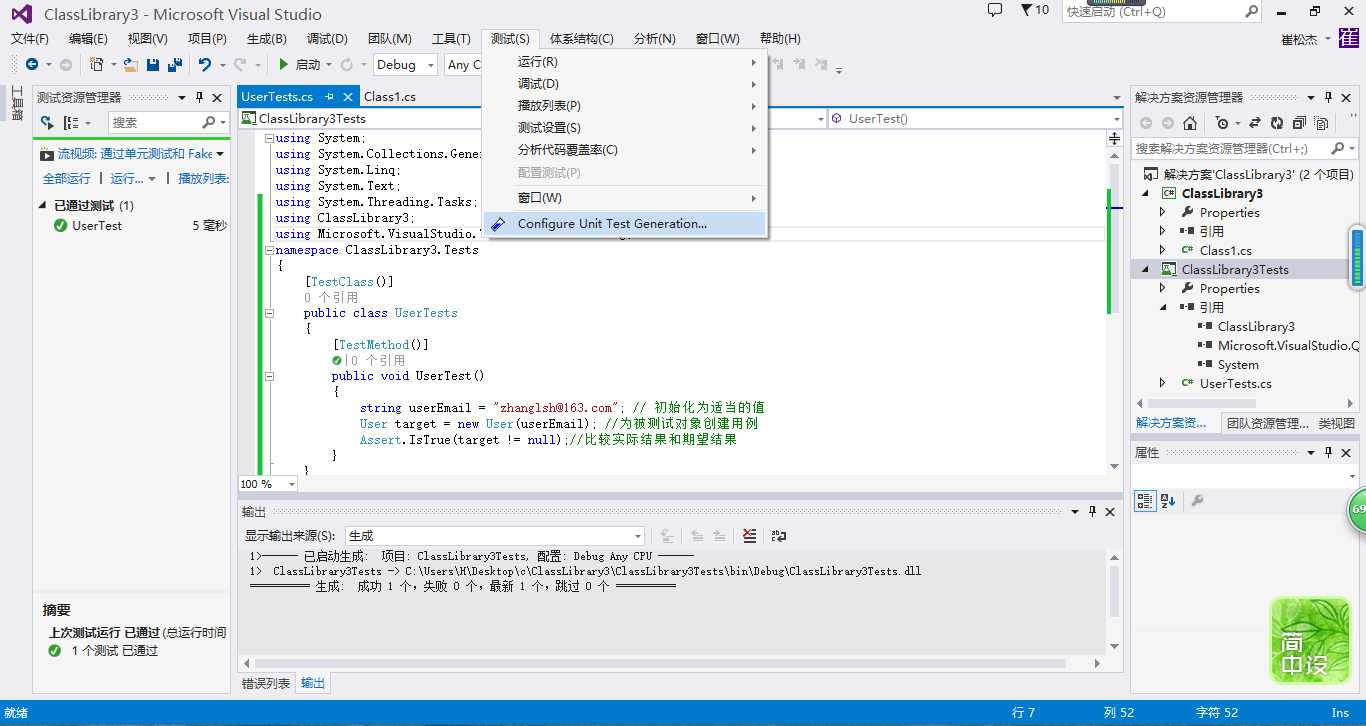
Task: Open the 运行(R) submenu
Action: [625, 62]
